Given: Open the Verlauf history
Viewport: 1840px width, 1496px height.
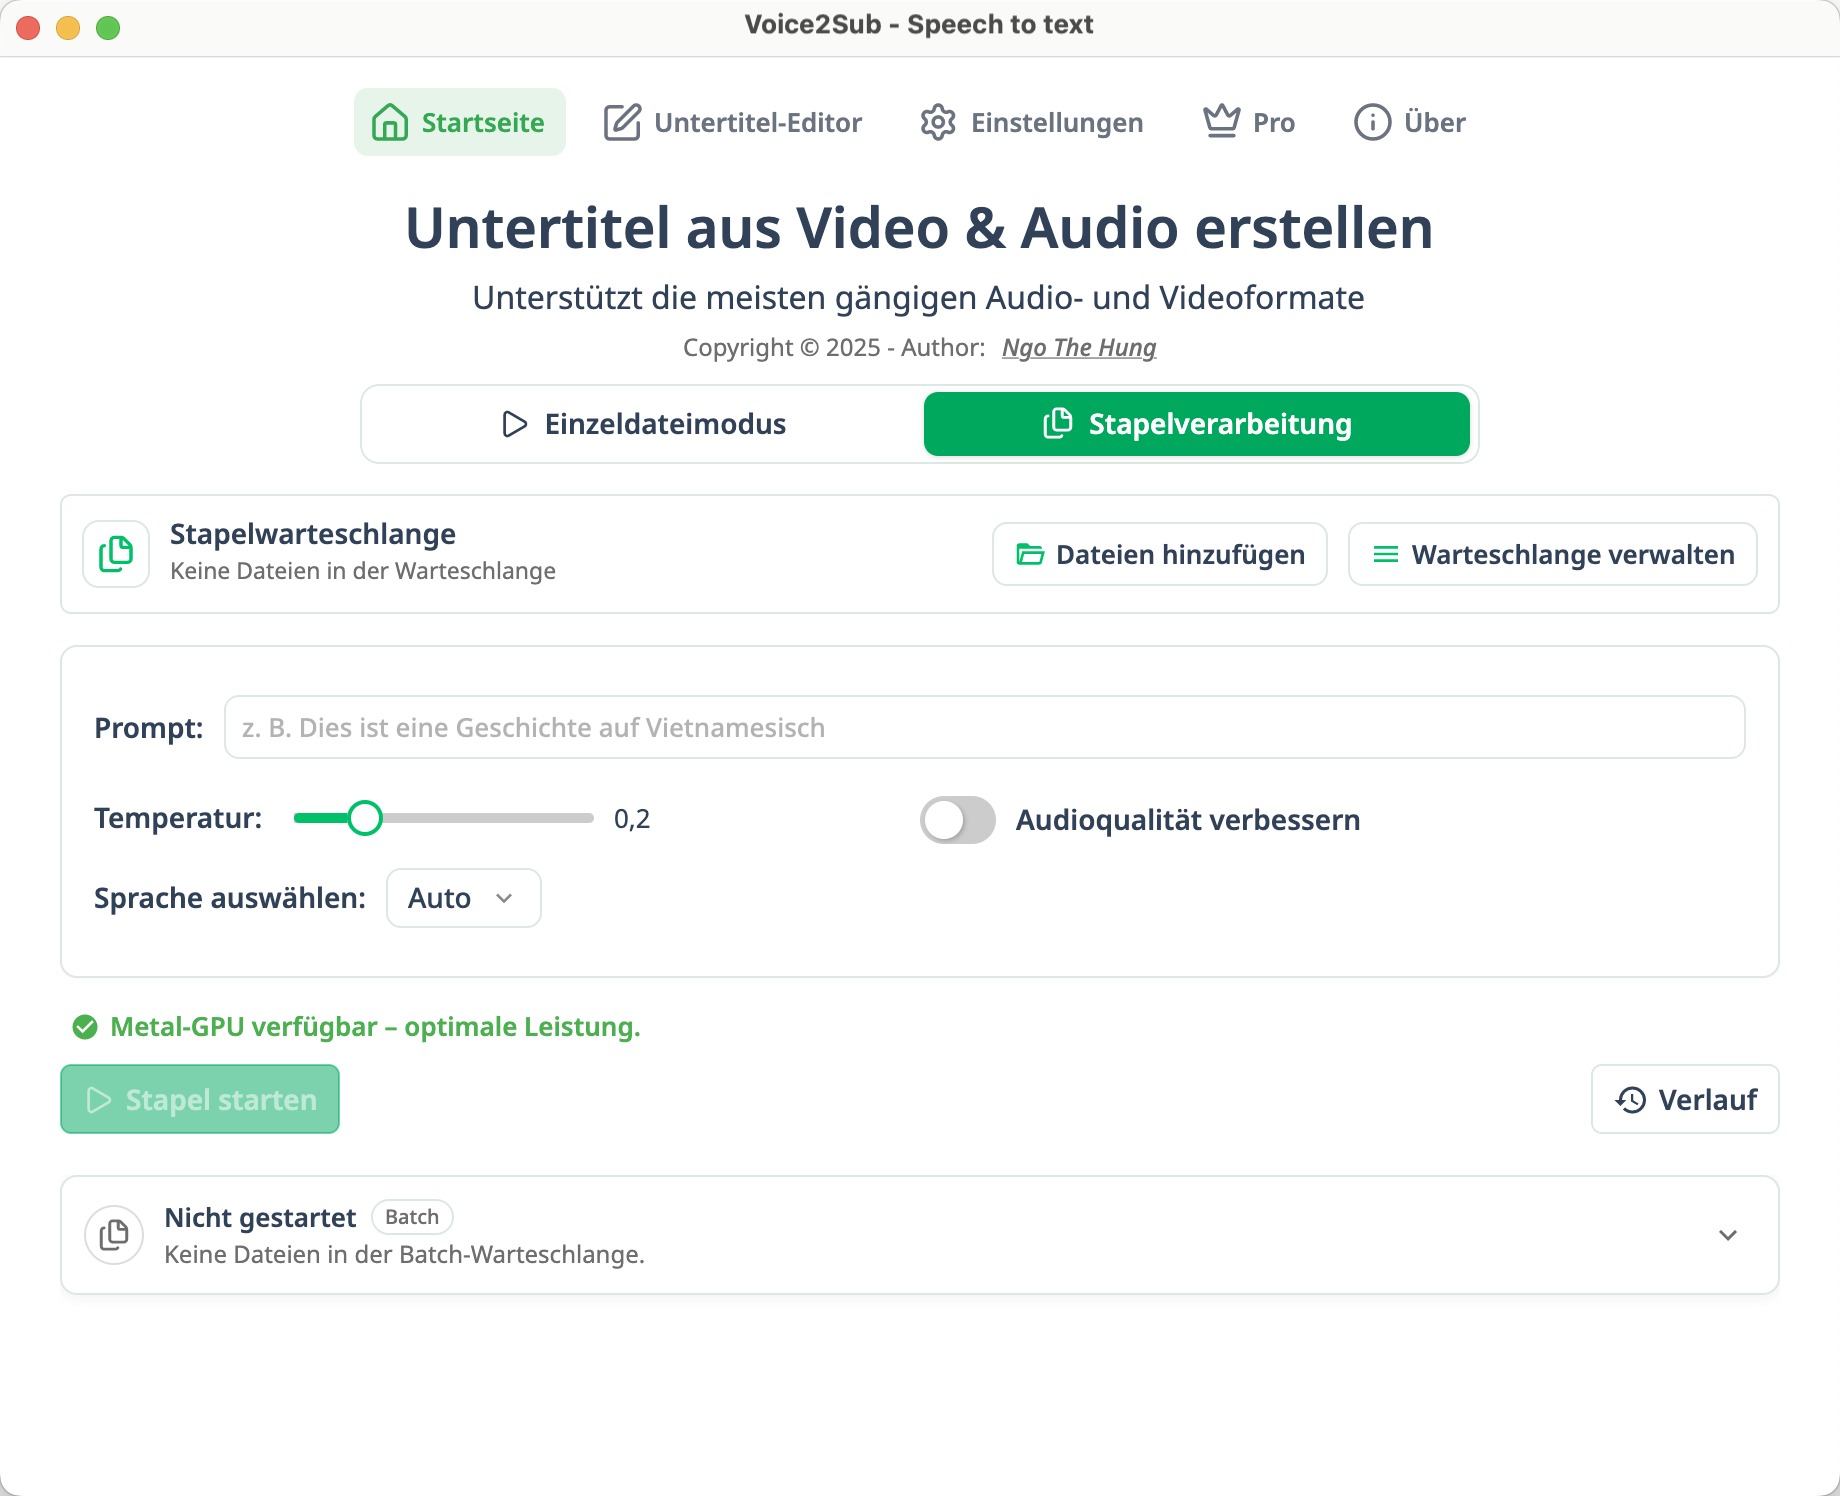Looking at the screenshot, I should (1685, 1099).
